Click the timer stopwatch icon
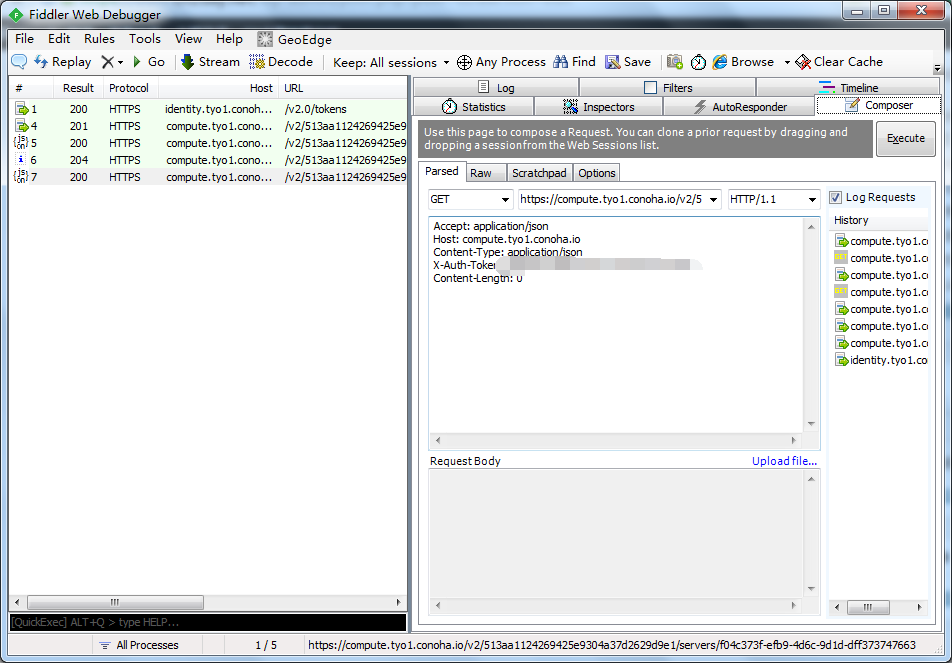952x663 pixels. click(x=698, y=62)
